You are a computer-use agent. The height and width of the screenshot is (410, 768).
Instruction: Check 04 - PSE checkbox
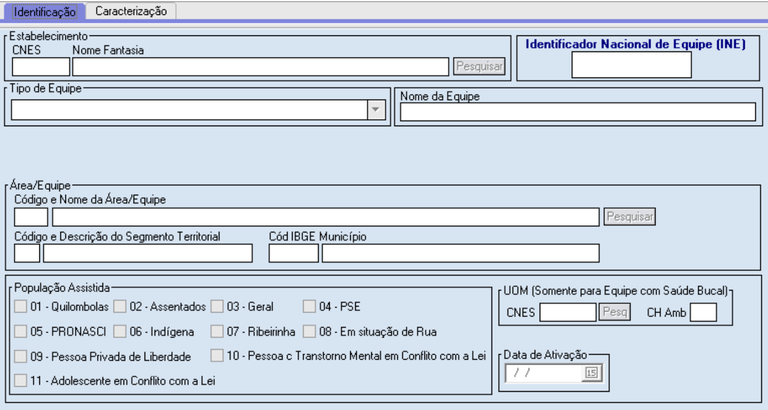pos(309,307)
